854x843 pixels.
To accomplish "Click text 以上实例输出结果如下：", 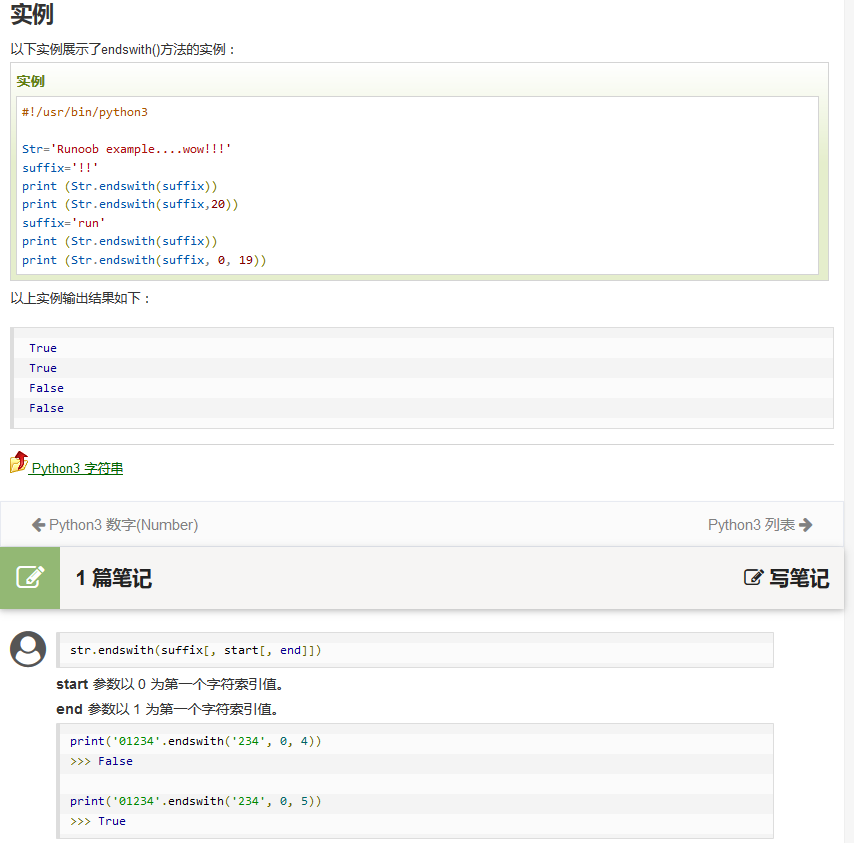I will tap(81, 298).
